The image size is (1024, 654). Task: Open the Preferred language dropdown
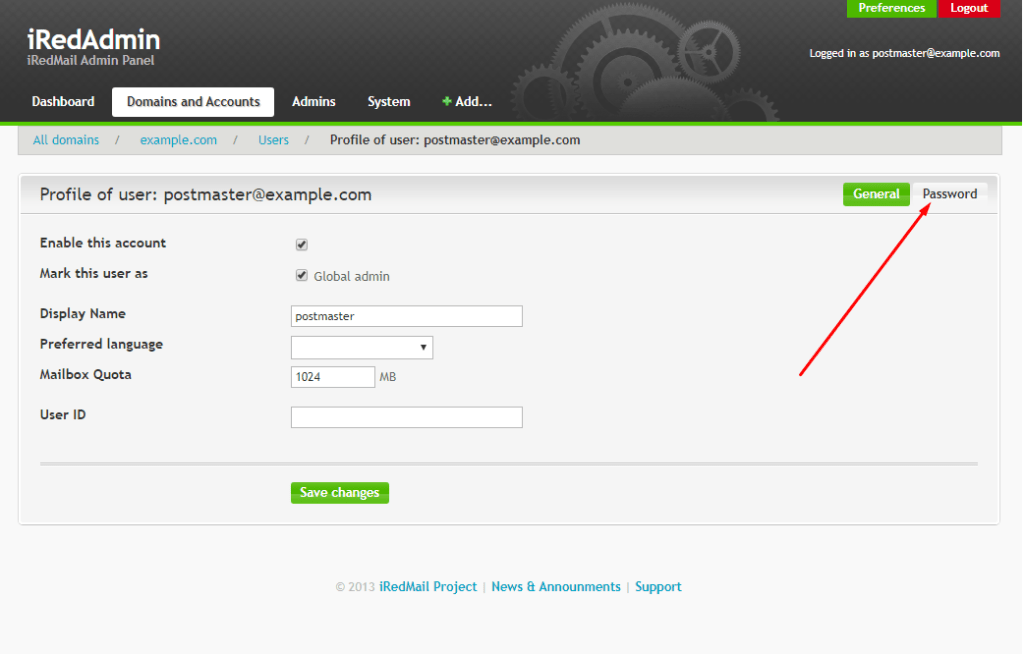[x=361, y=347]
